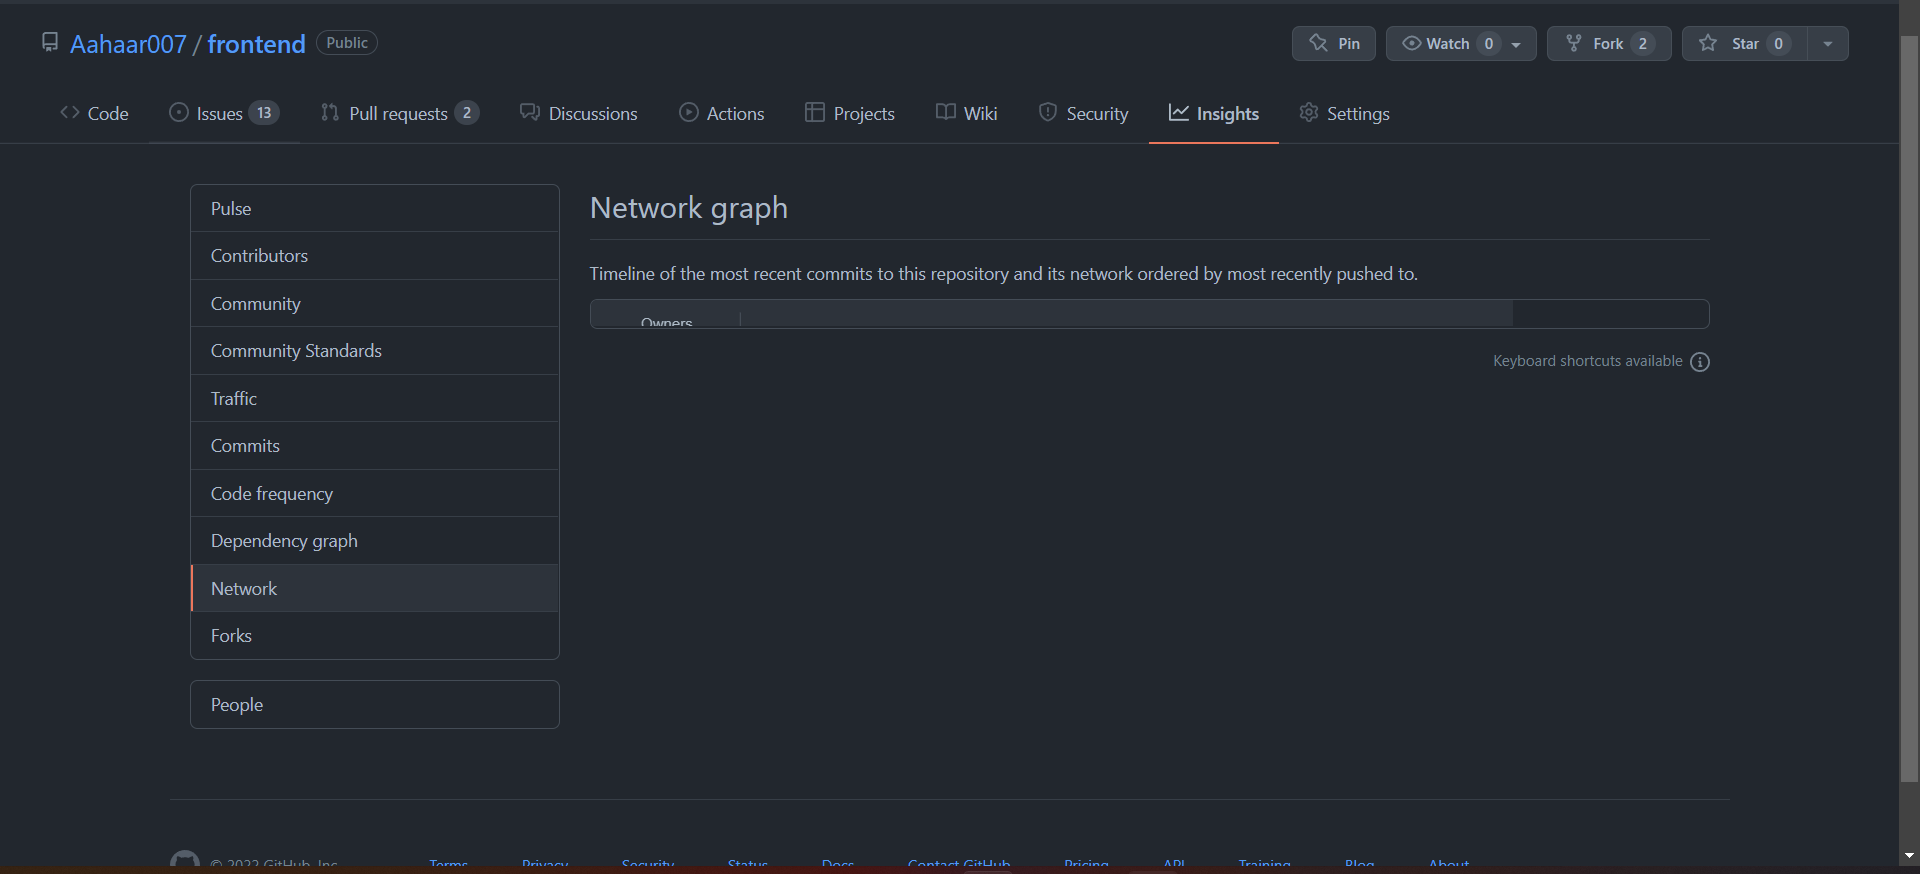Viewport: 1920px width, 874px height.
Task: Click the Keyboard shortcuts available text
Action: pos(1587,361)
